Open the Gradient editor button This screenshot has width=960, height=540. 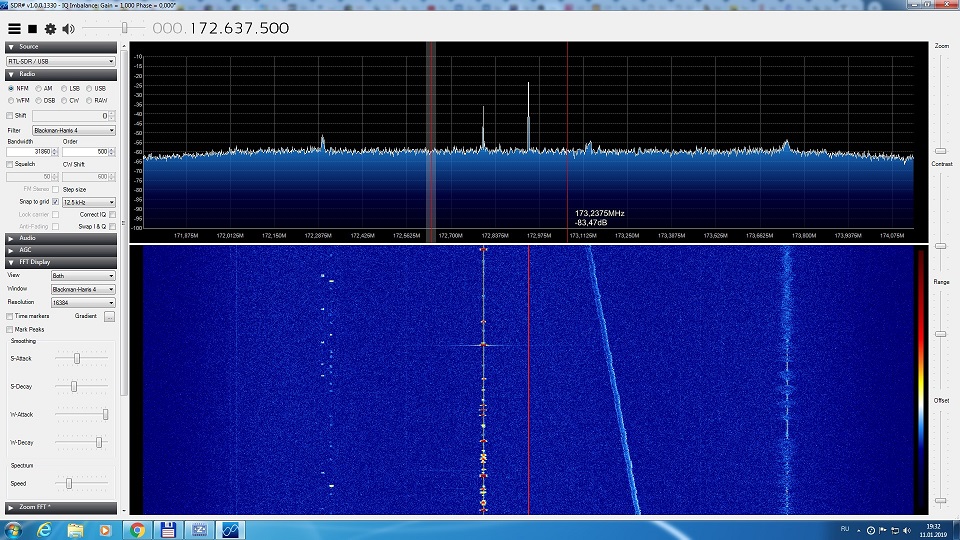point(109,317)
